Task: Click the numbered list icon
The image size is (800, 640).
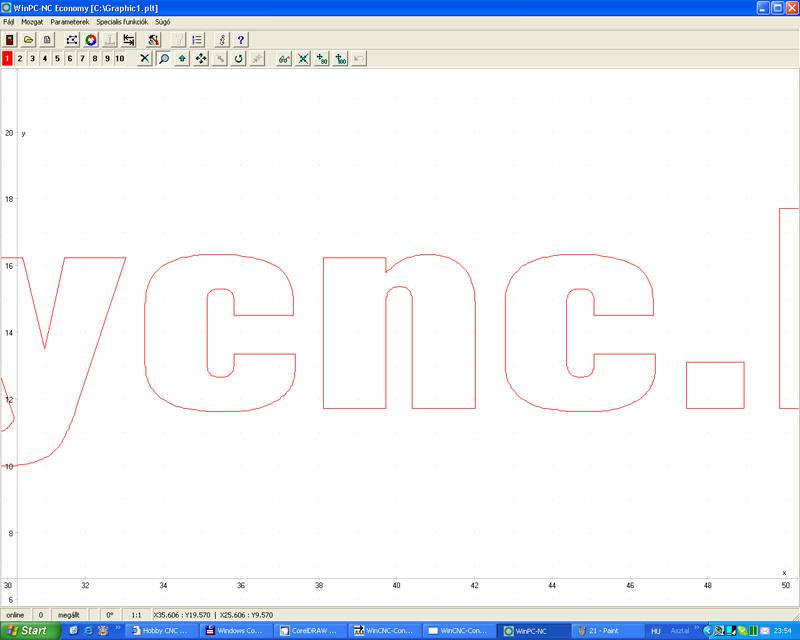Action: point(197,40)
